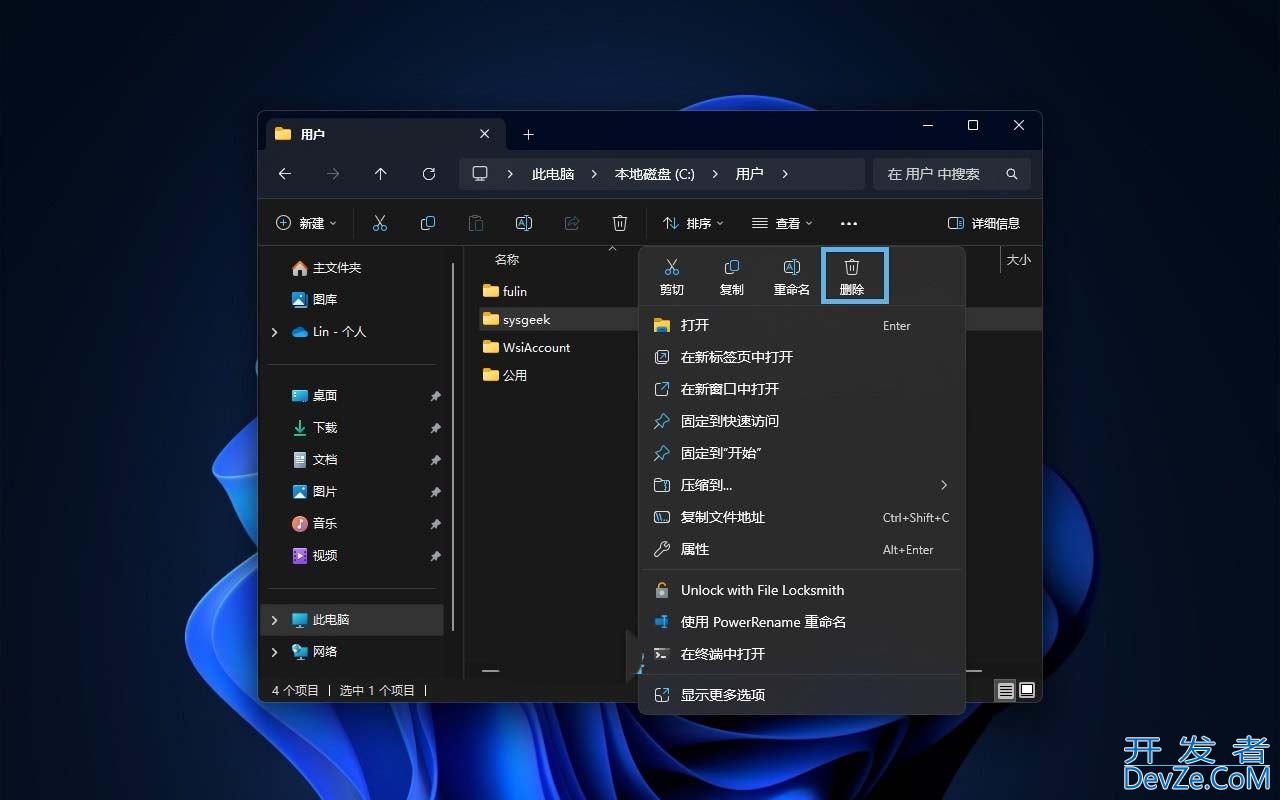Click the toolbar Cut scissors icon
The image size is (1280, 800).
coord(380,223)
